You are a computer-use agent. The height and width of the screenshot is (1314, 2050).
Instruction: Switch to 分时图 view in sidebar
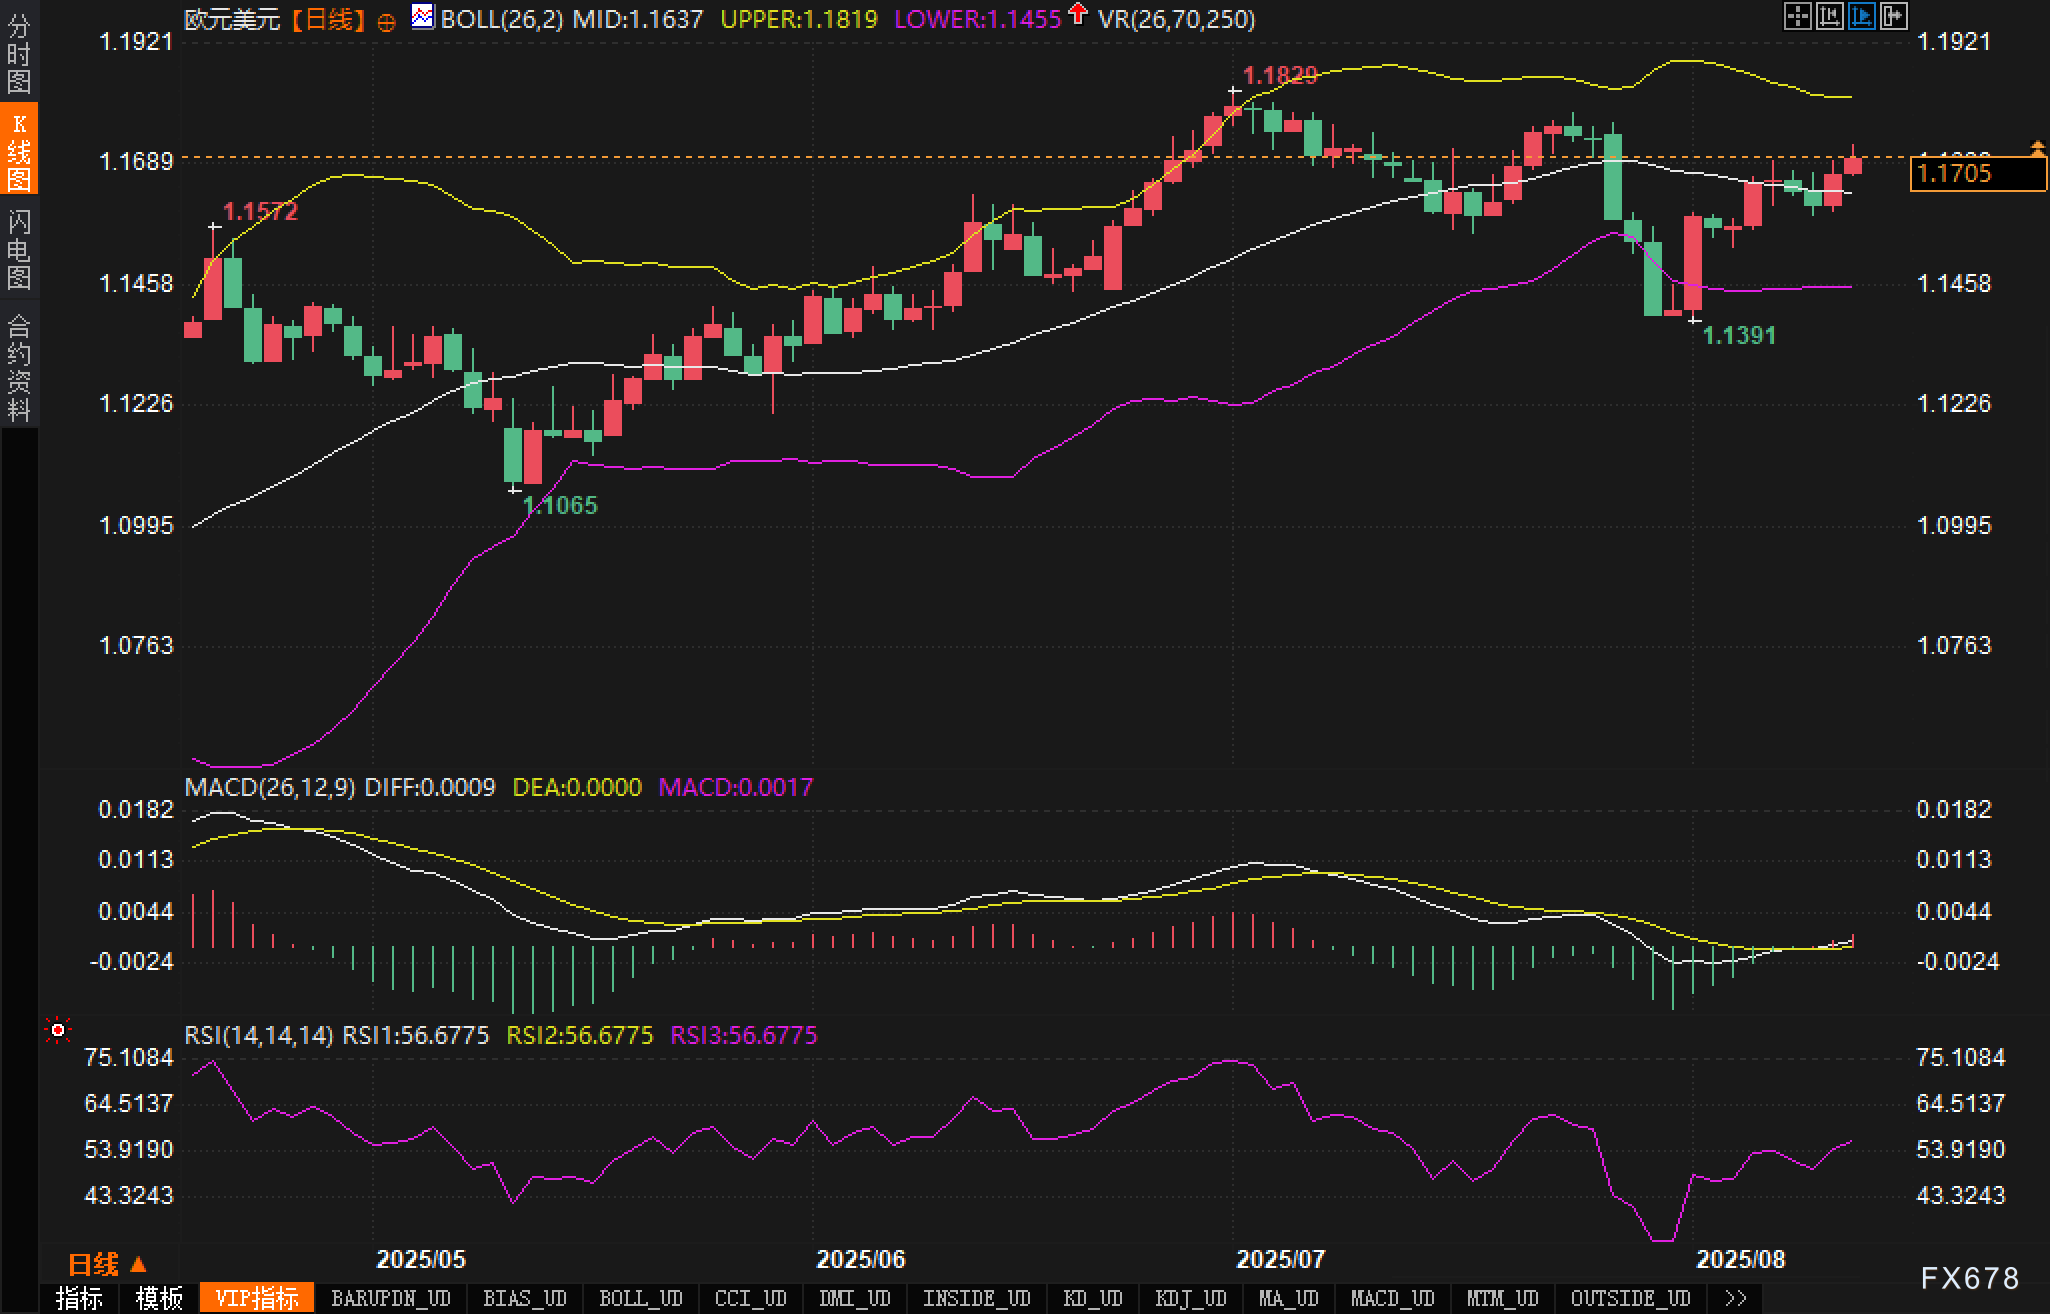tap(19, 54)
